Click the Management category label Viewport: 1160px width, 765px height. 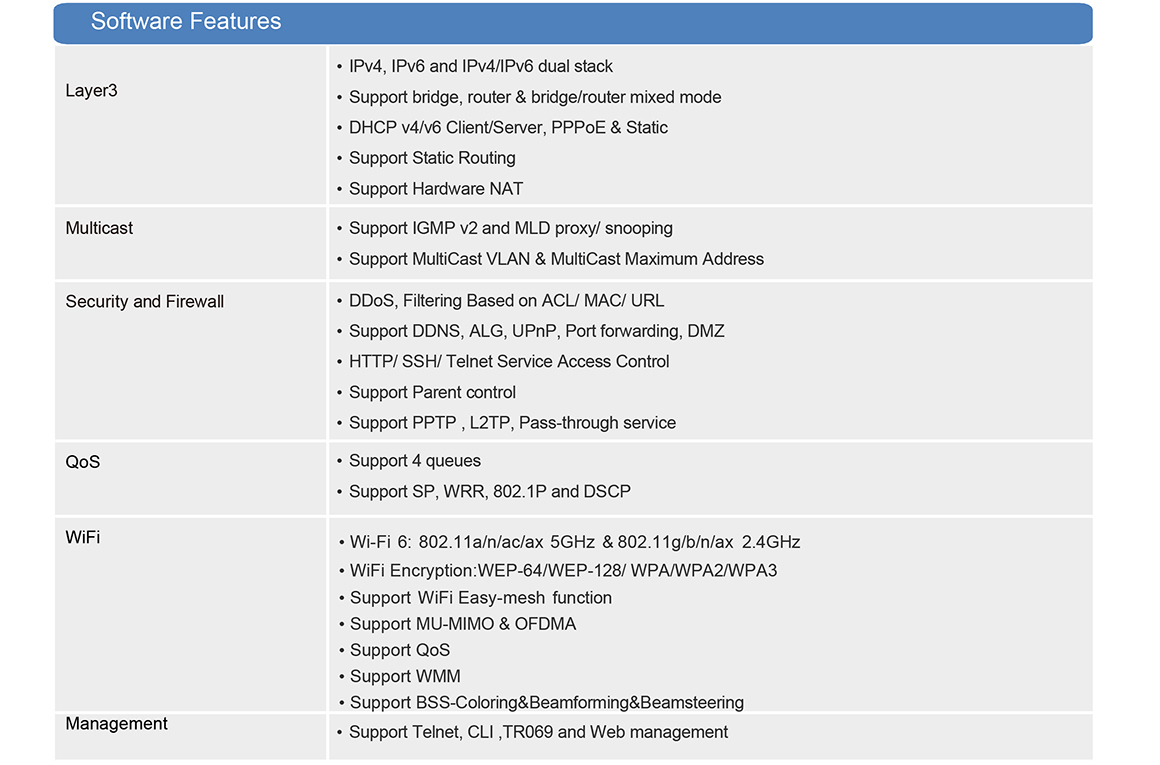click(116, 724)
